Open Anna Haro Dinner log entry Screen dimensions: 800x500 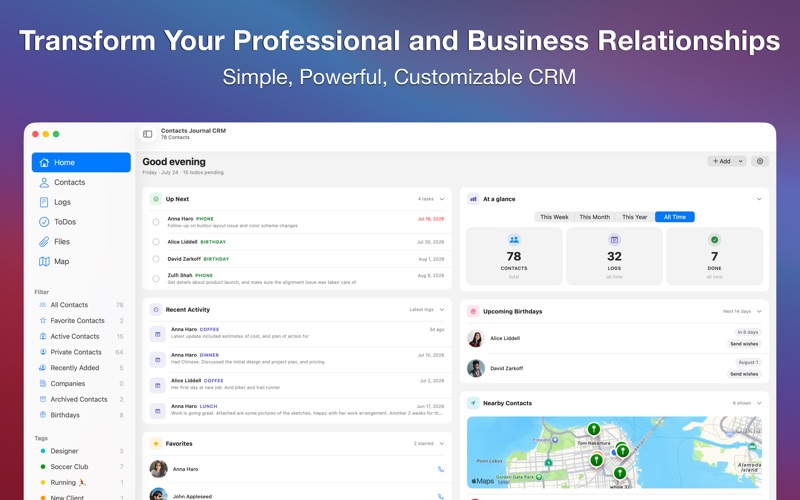pyautogui.click(x=297, y=359)
